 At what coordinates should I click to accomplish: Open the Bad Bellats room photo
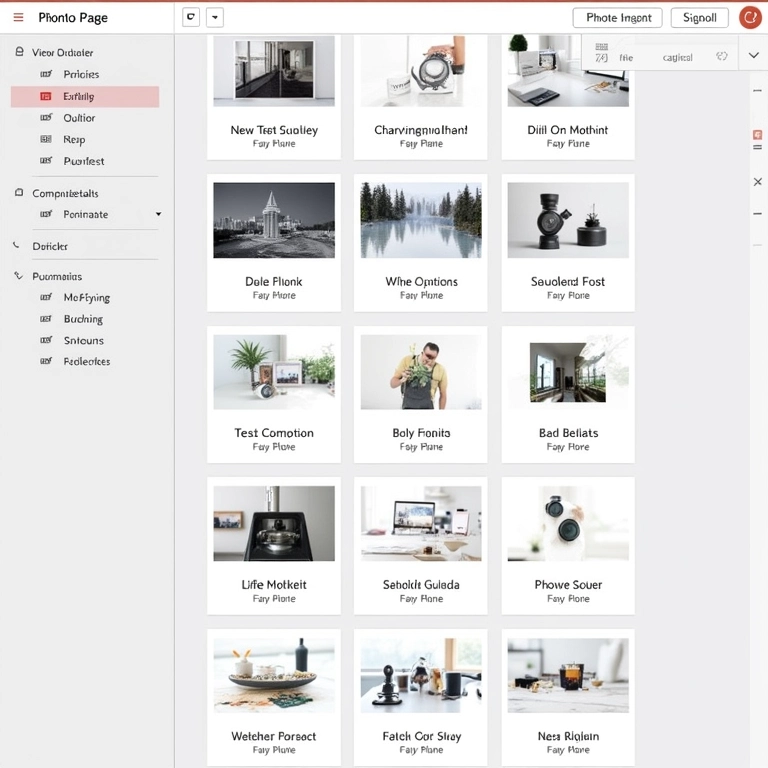[568, 372]
